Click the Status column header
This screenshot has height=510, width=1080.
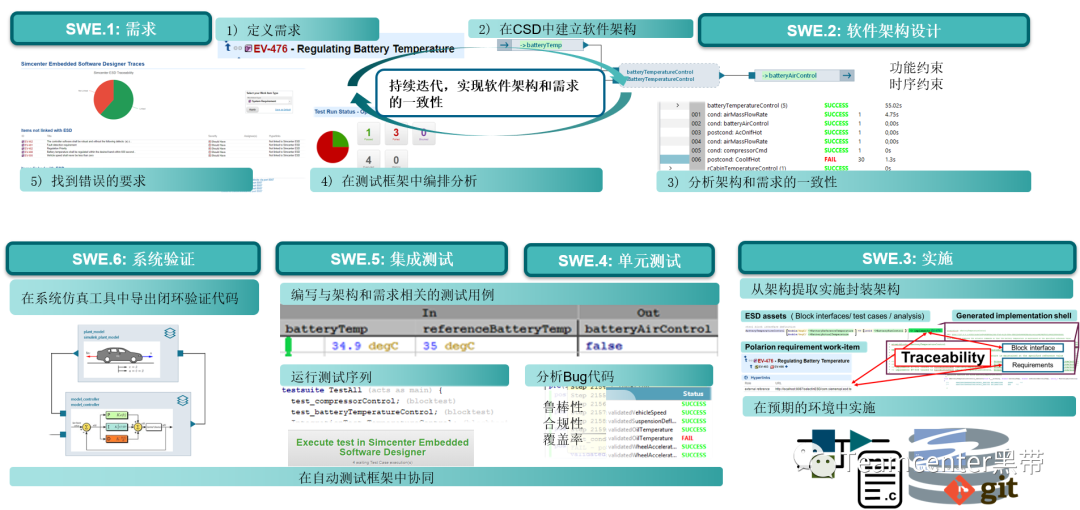pyautogui.click(x=693, y=394)
